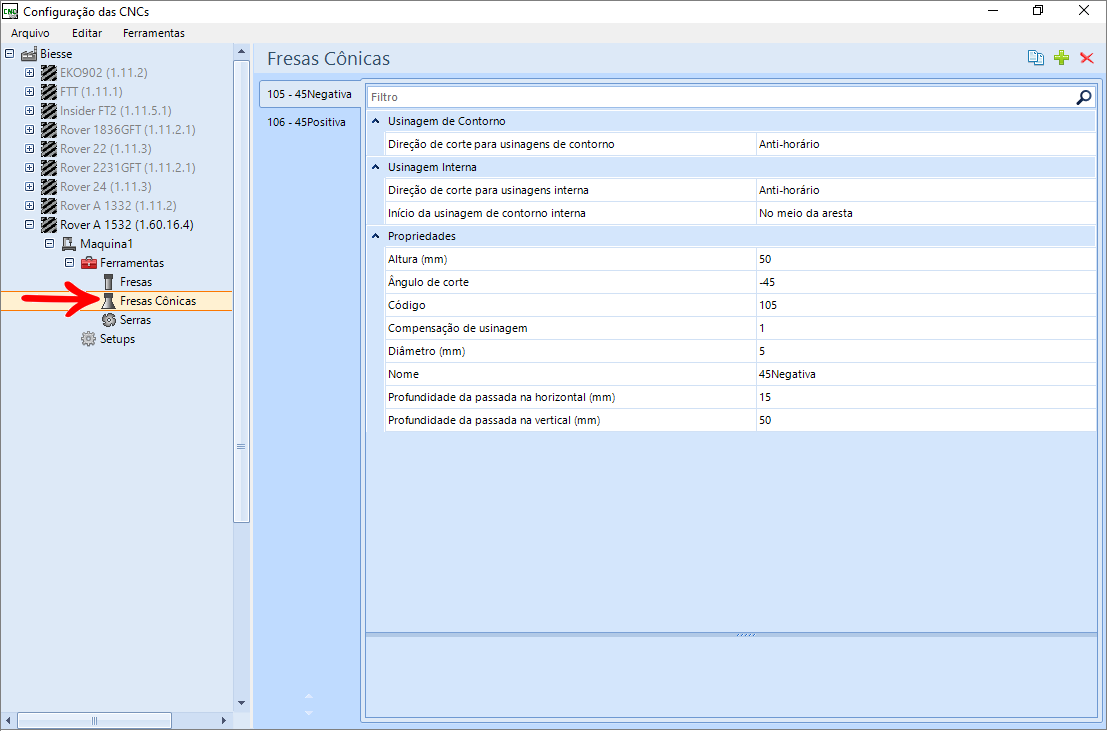Click the Fresas Cônicas conical cutter icon
1109x734 pixels.
108,301
